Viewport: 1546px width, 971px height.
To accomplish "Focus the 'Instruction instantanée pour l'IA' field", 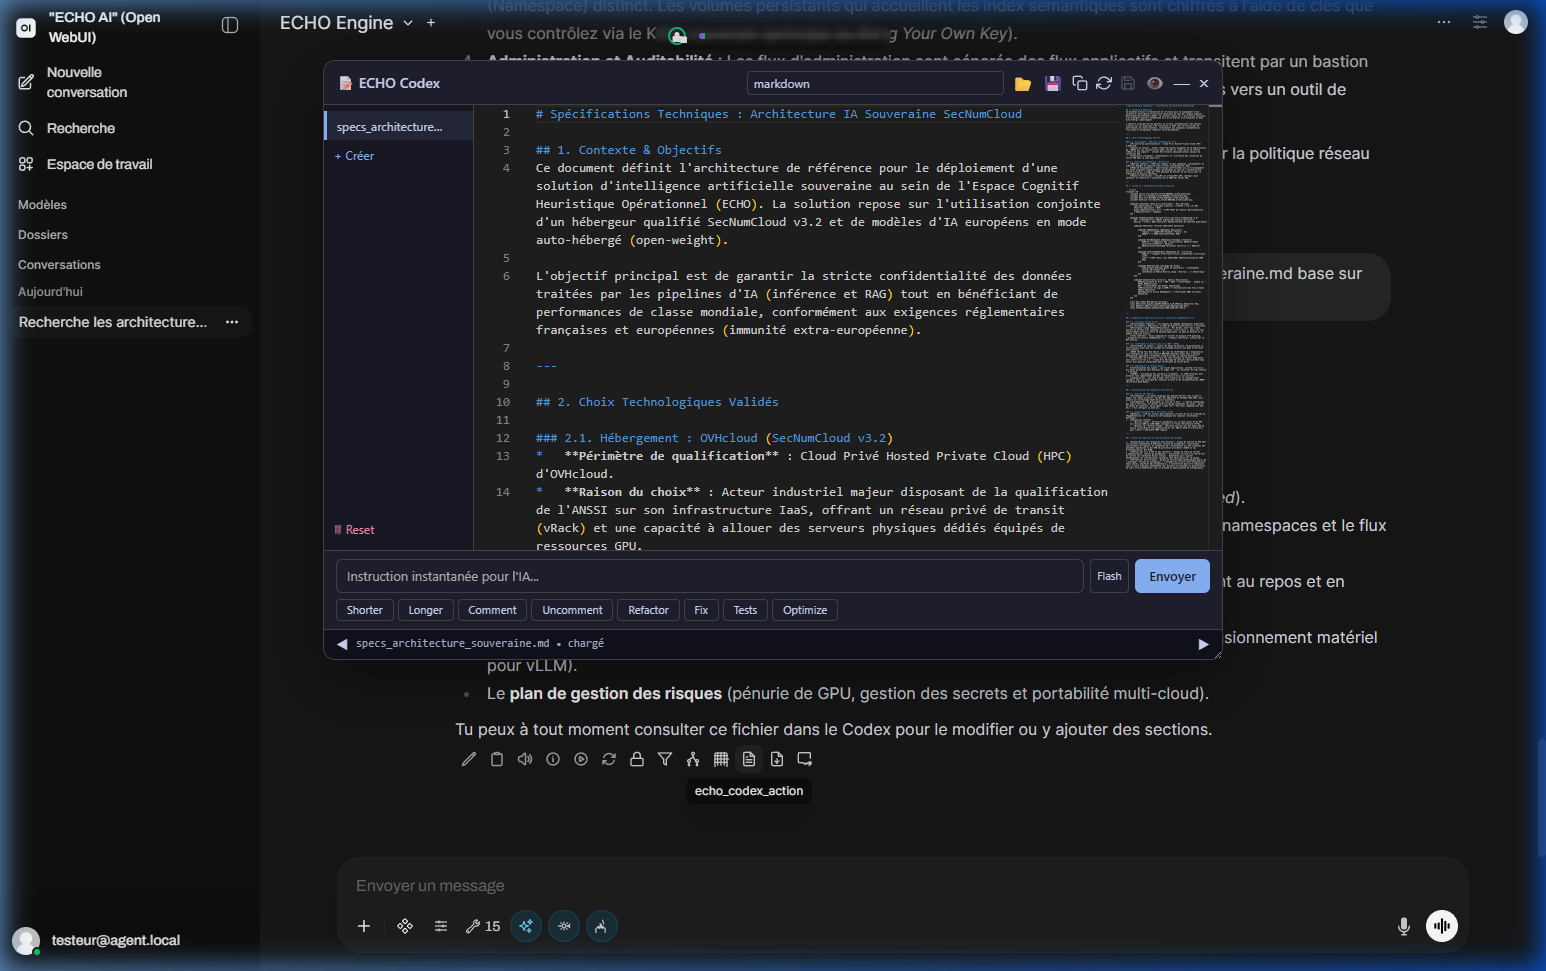I will (x=710, y=576).
